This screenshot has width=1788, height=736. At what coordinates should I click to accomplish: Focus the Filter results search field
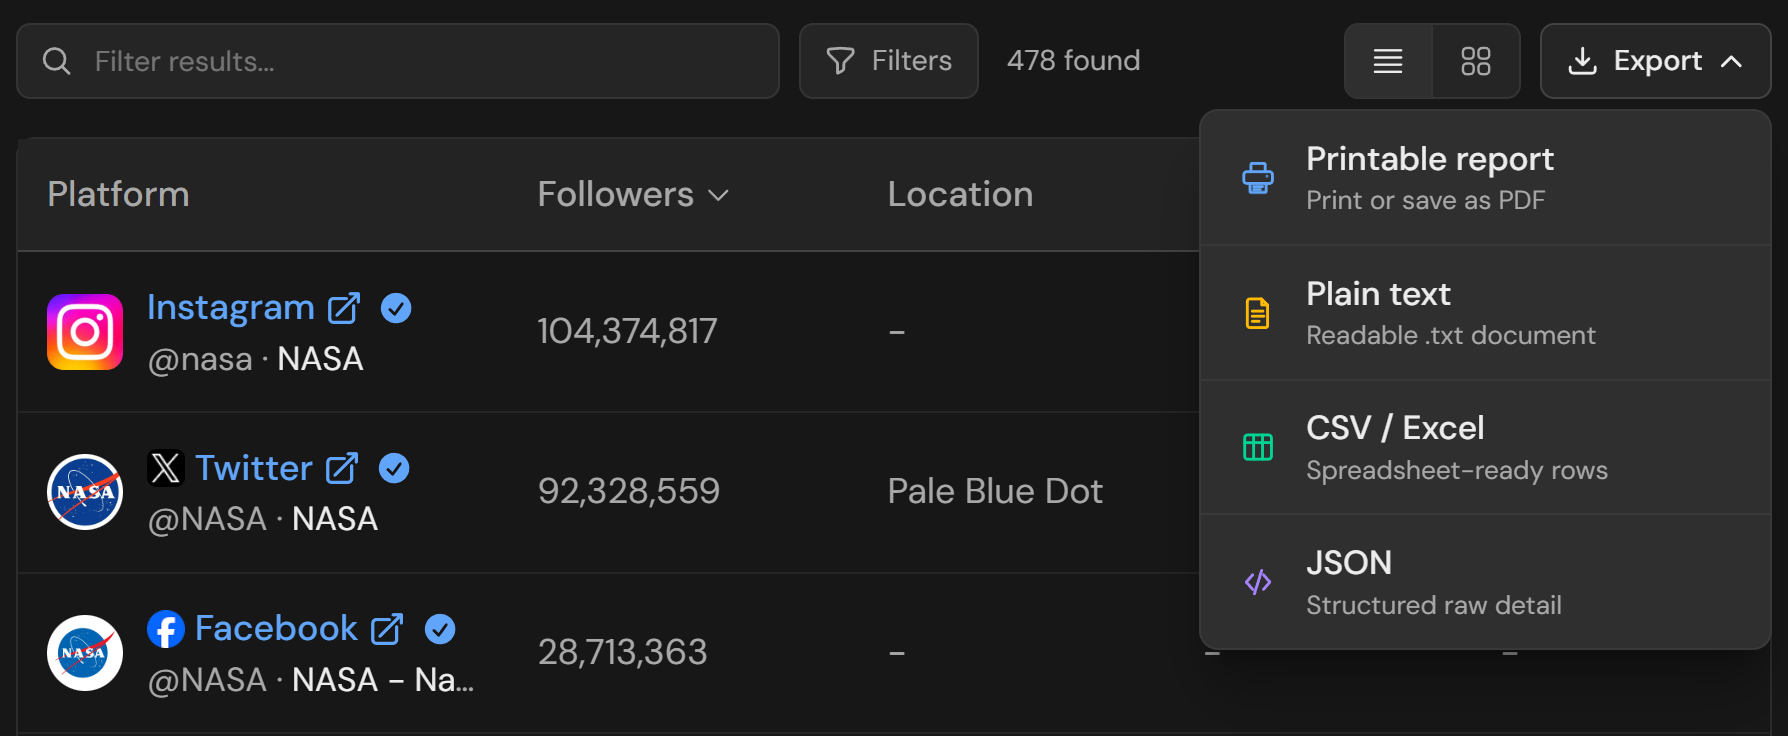[x=398, y=61]
